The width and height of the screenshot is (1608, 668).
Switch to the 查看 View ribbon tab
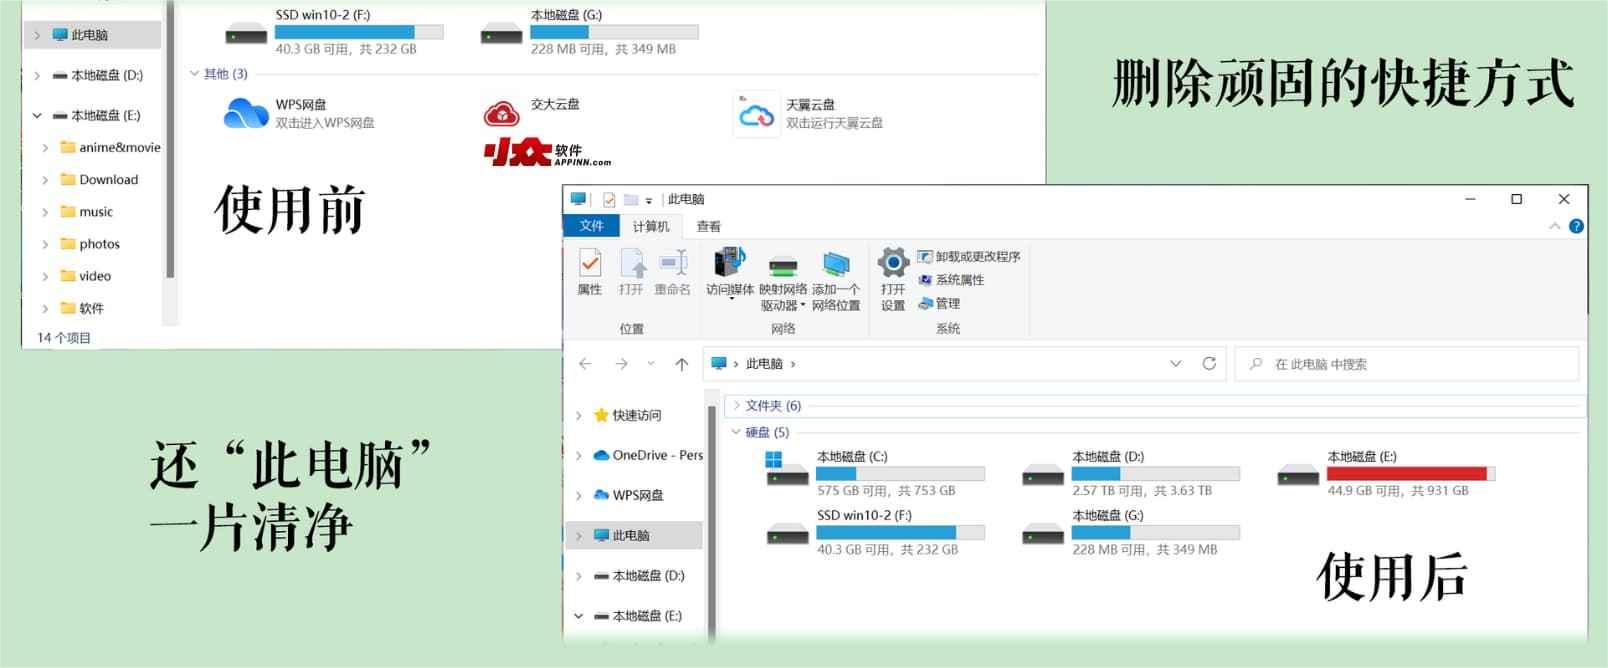[709, 226]
